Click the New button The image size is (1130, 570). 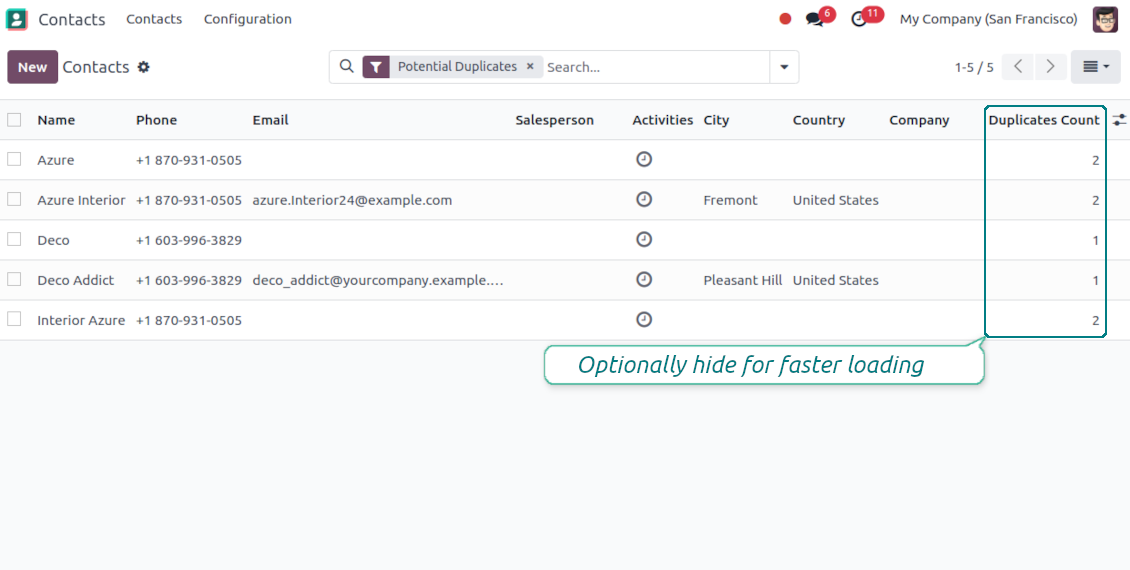pos(32,67)
